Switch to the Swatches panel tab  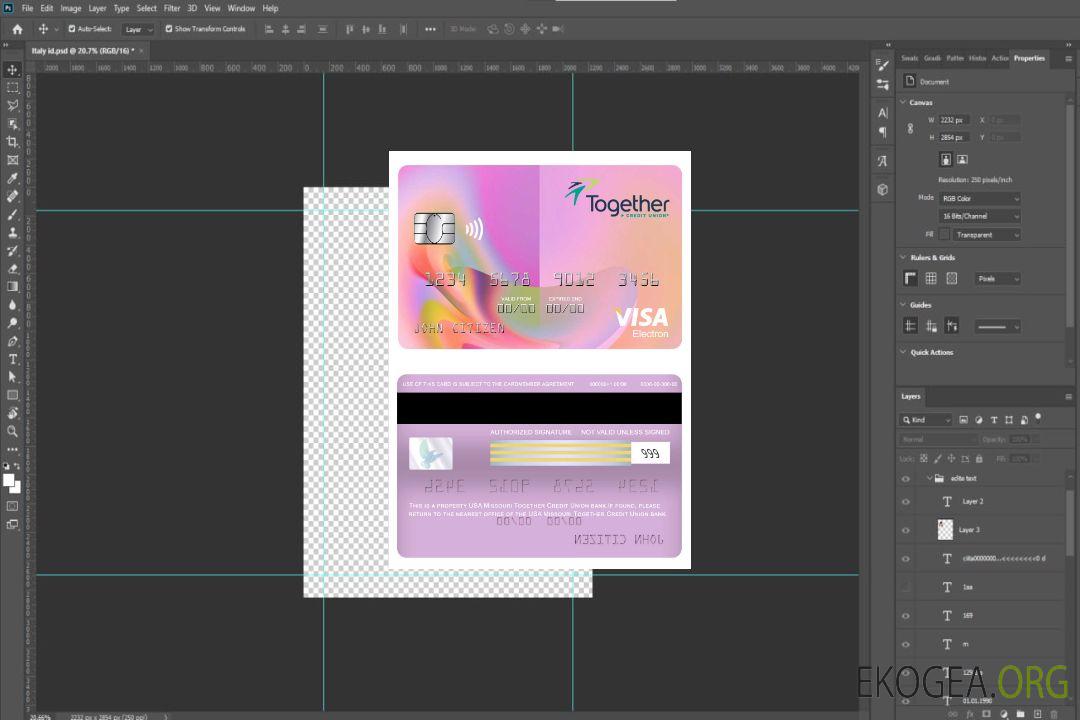pos(909,58)
